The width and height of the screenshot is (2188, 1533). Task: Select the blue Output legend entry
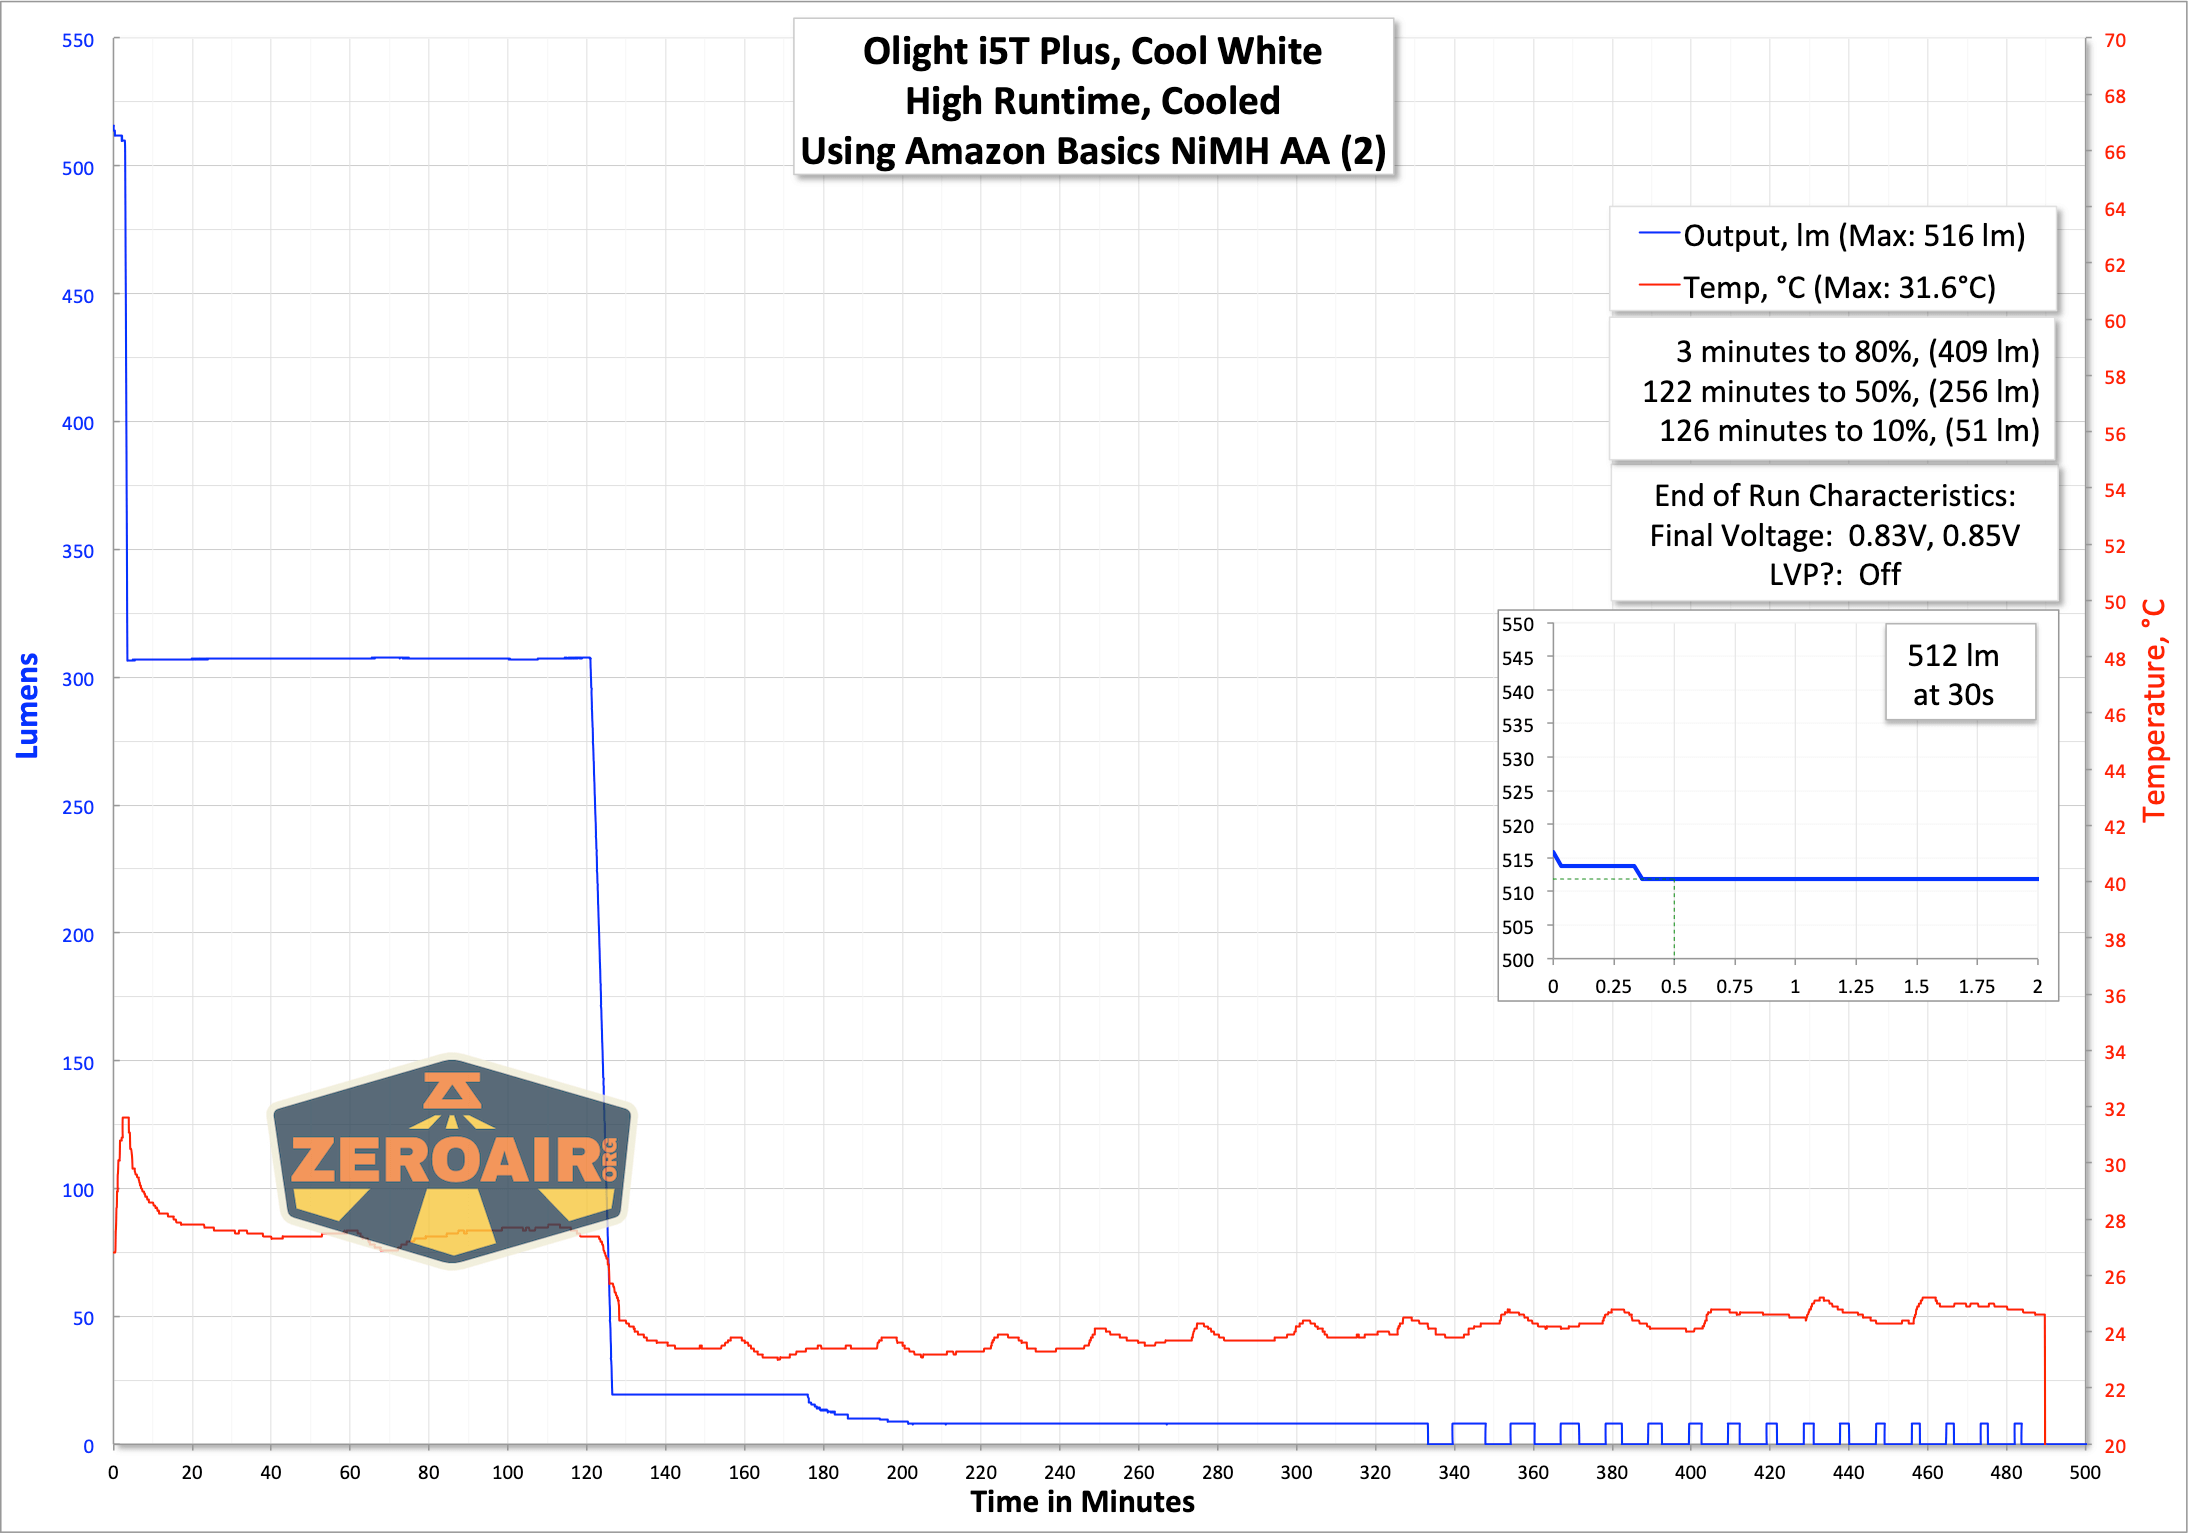[1832, 236]
